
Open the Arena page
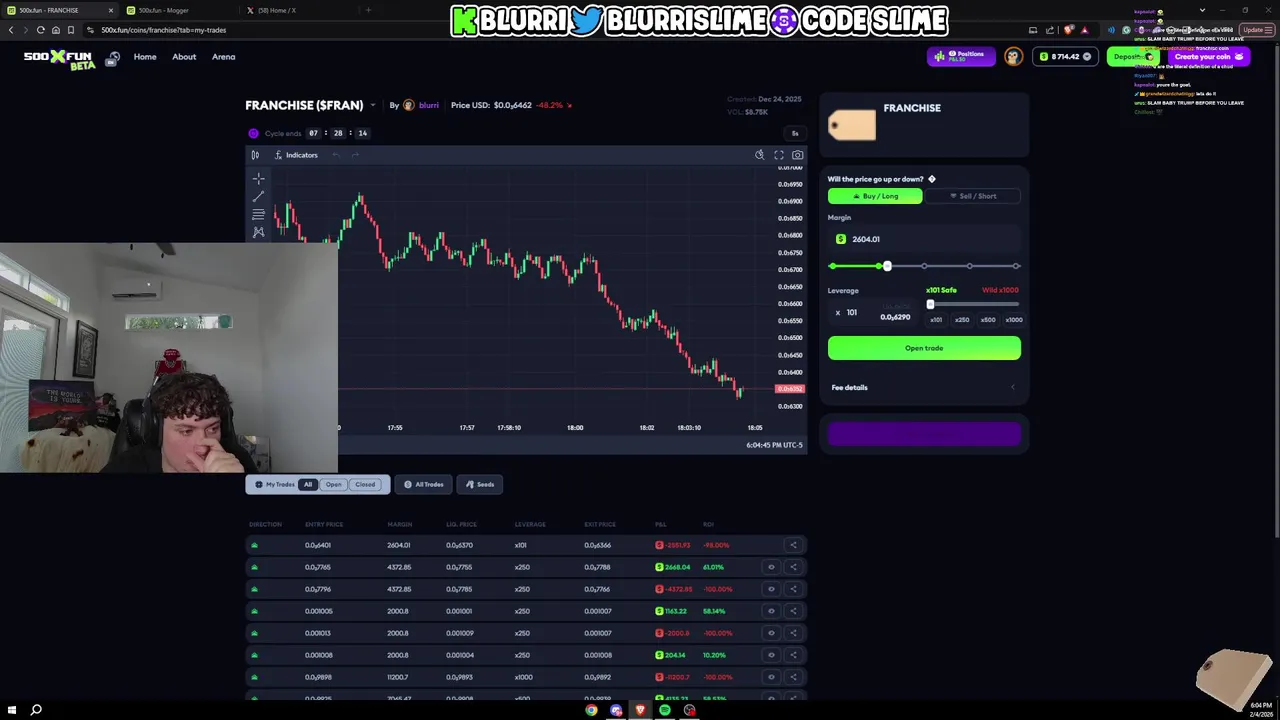(224, 57)
